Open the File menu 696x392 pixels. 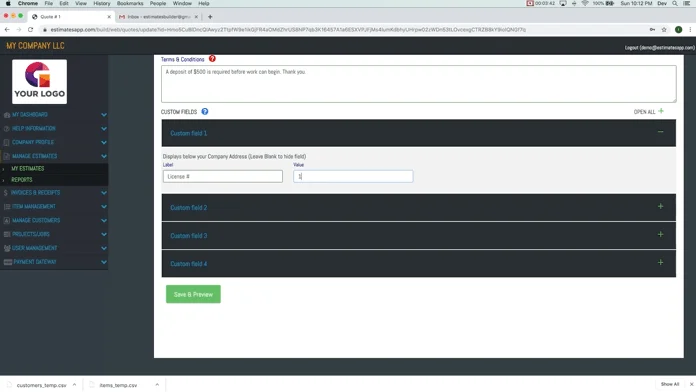click(48, 3)
